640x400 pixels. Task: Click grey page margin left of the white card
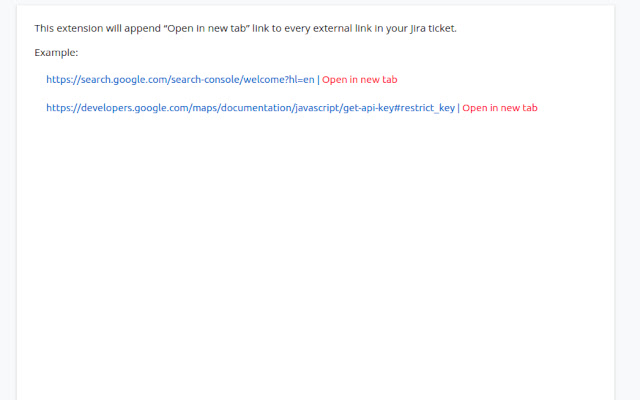8,204
